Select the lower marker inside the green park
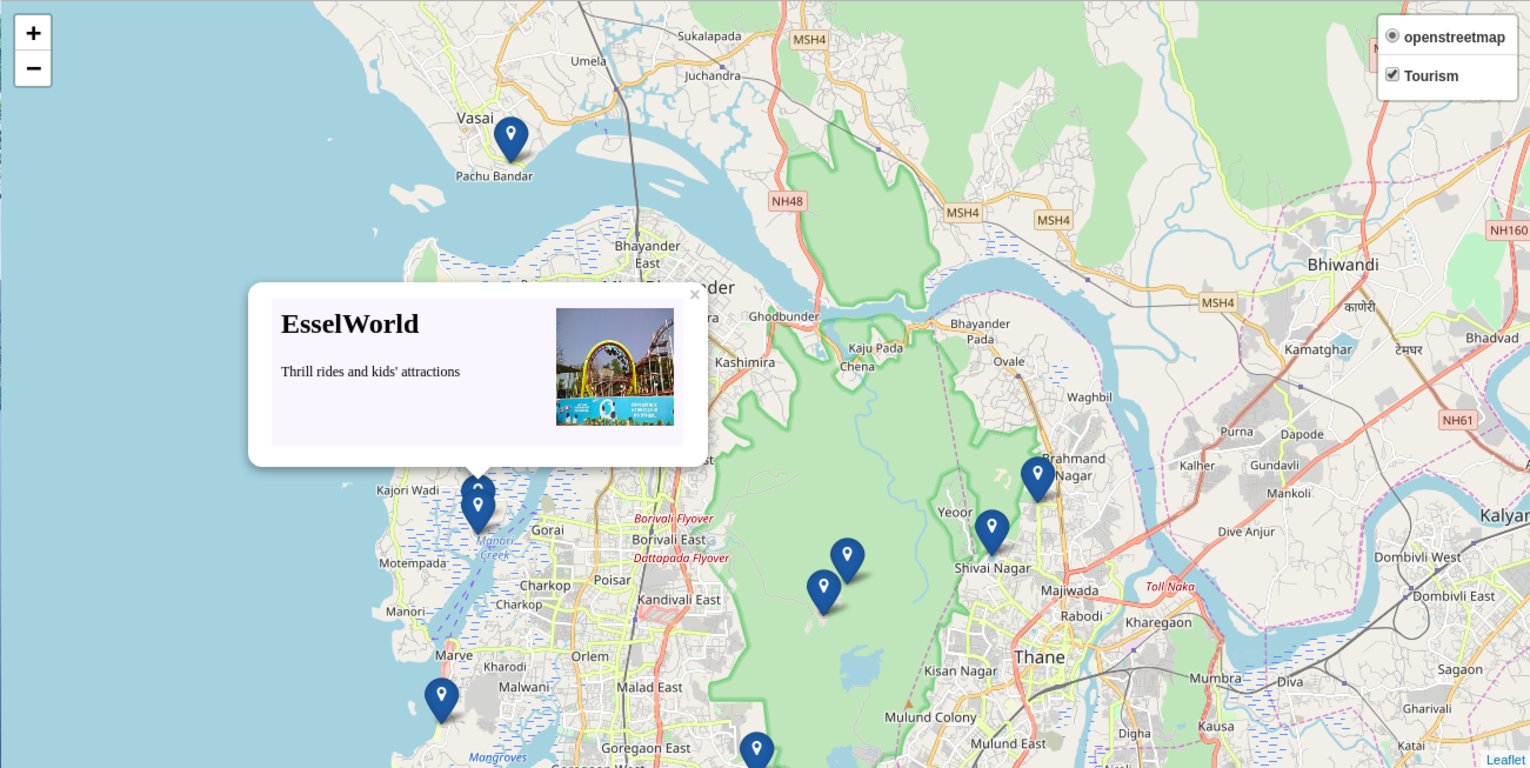 [824, 592]
